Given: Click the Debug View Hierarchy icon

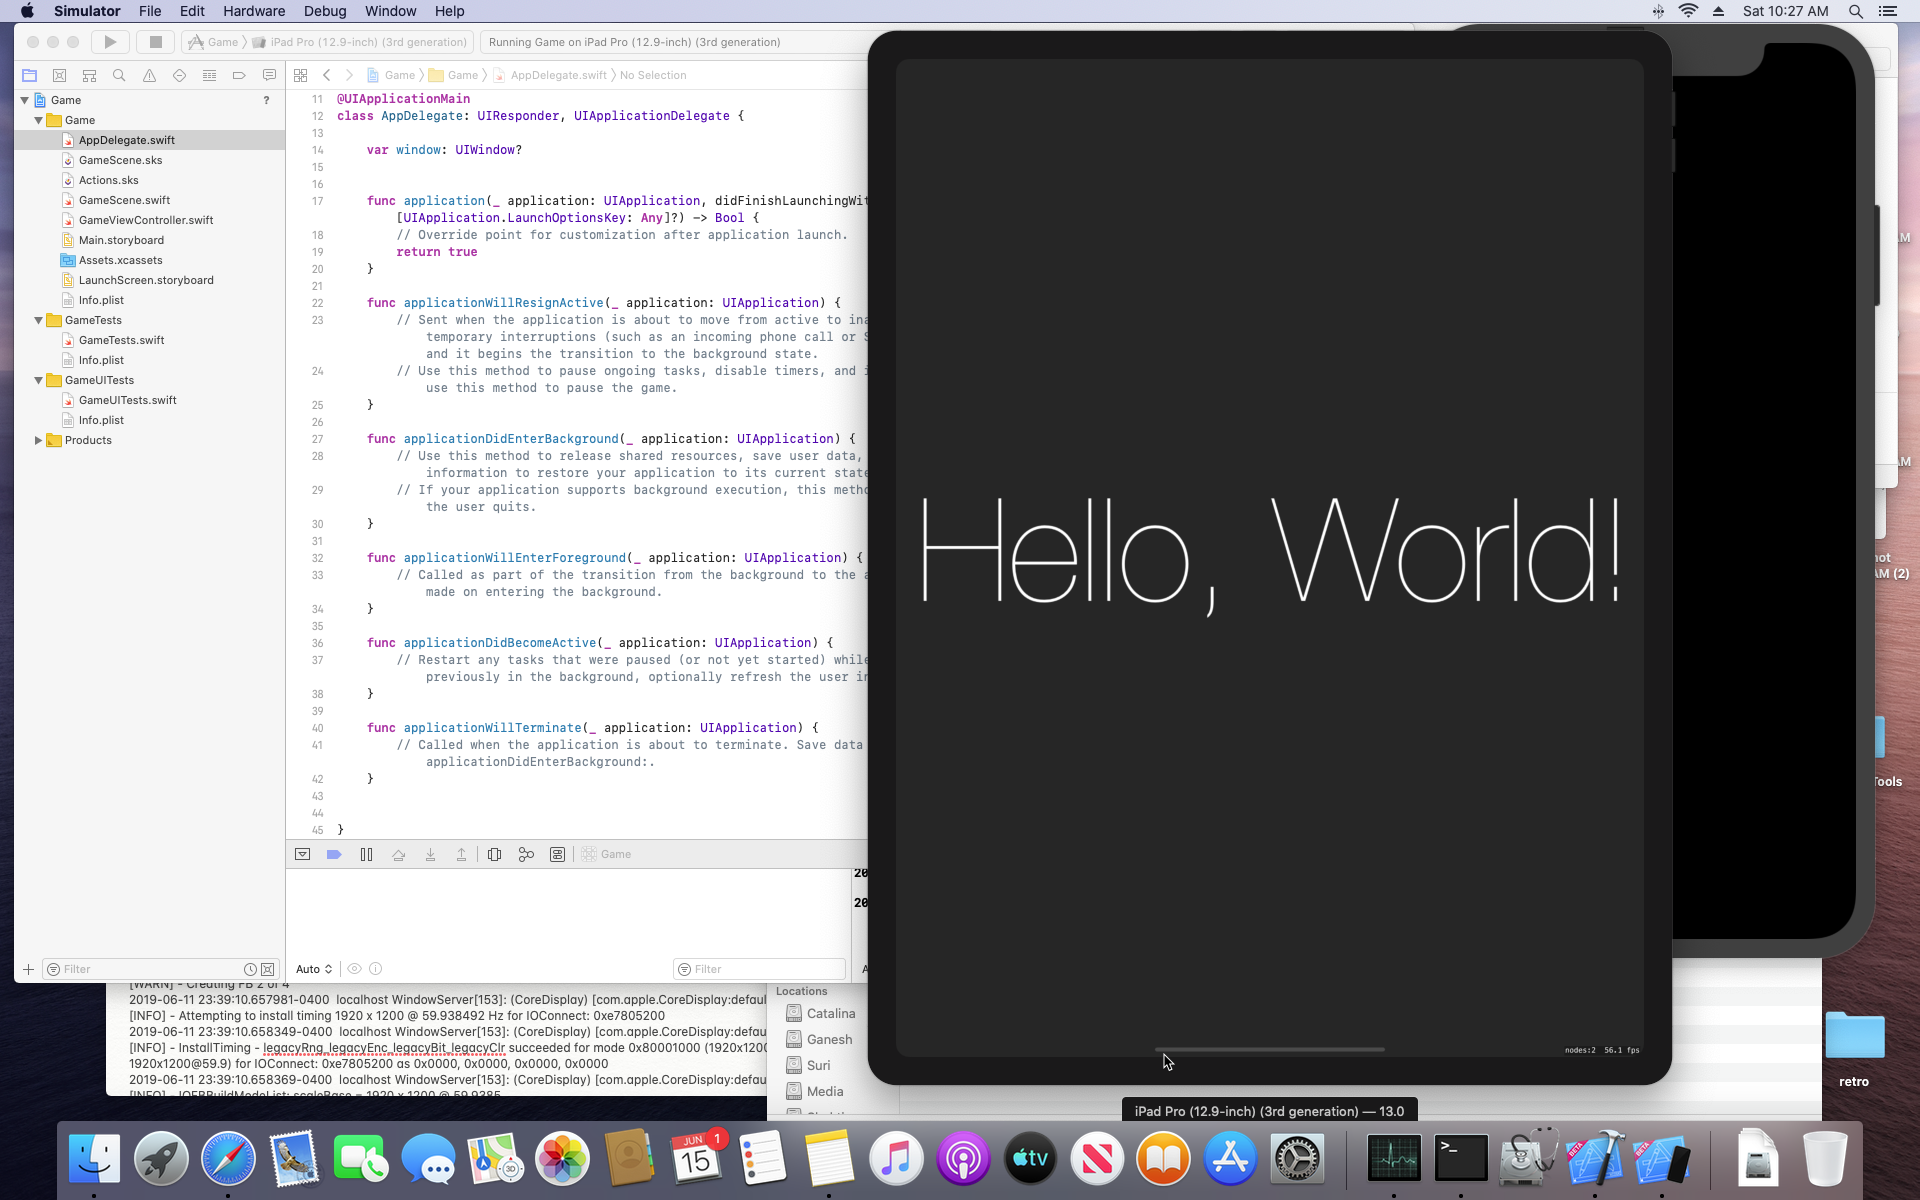Looking at the screenshot, I should [494, 854].
